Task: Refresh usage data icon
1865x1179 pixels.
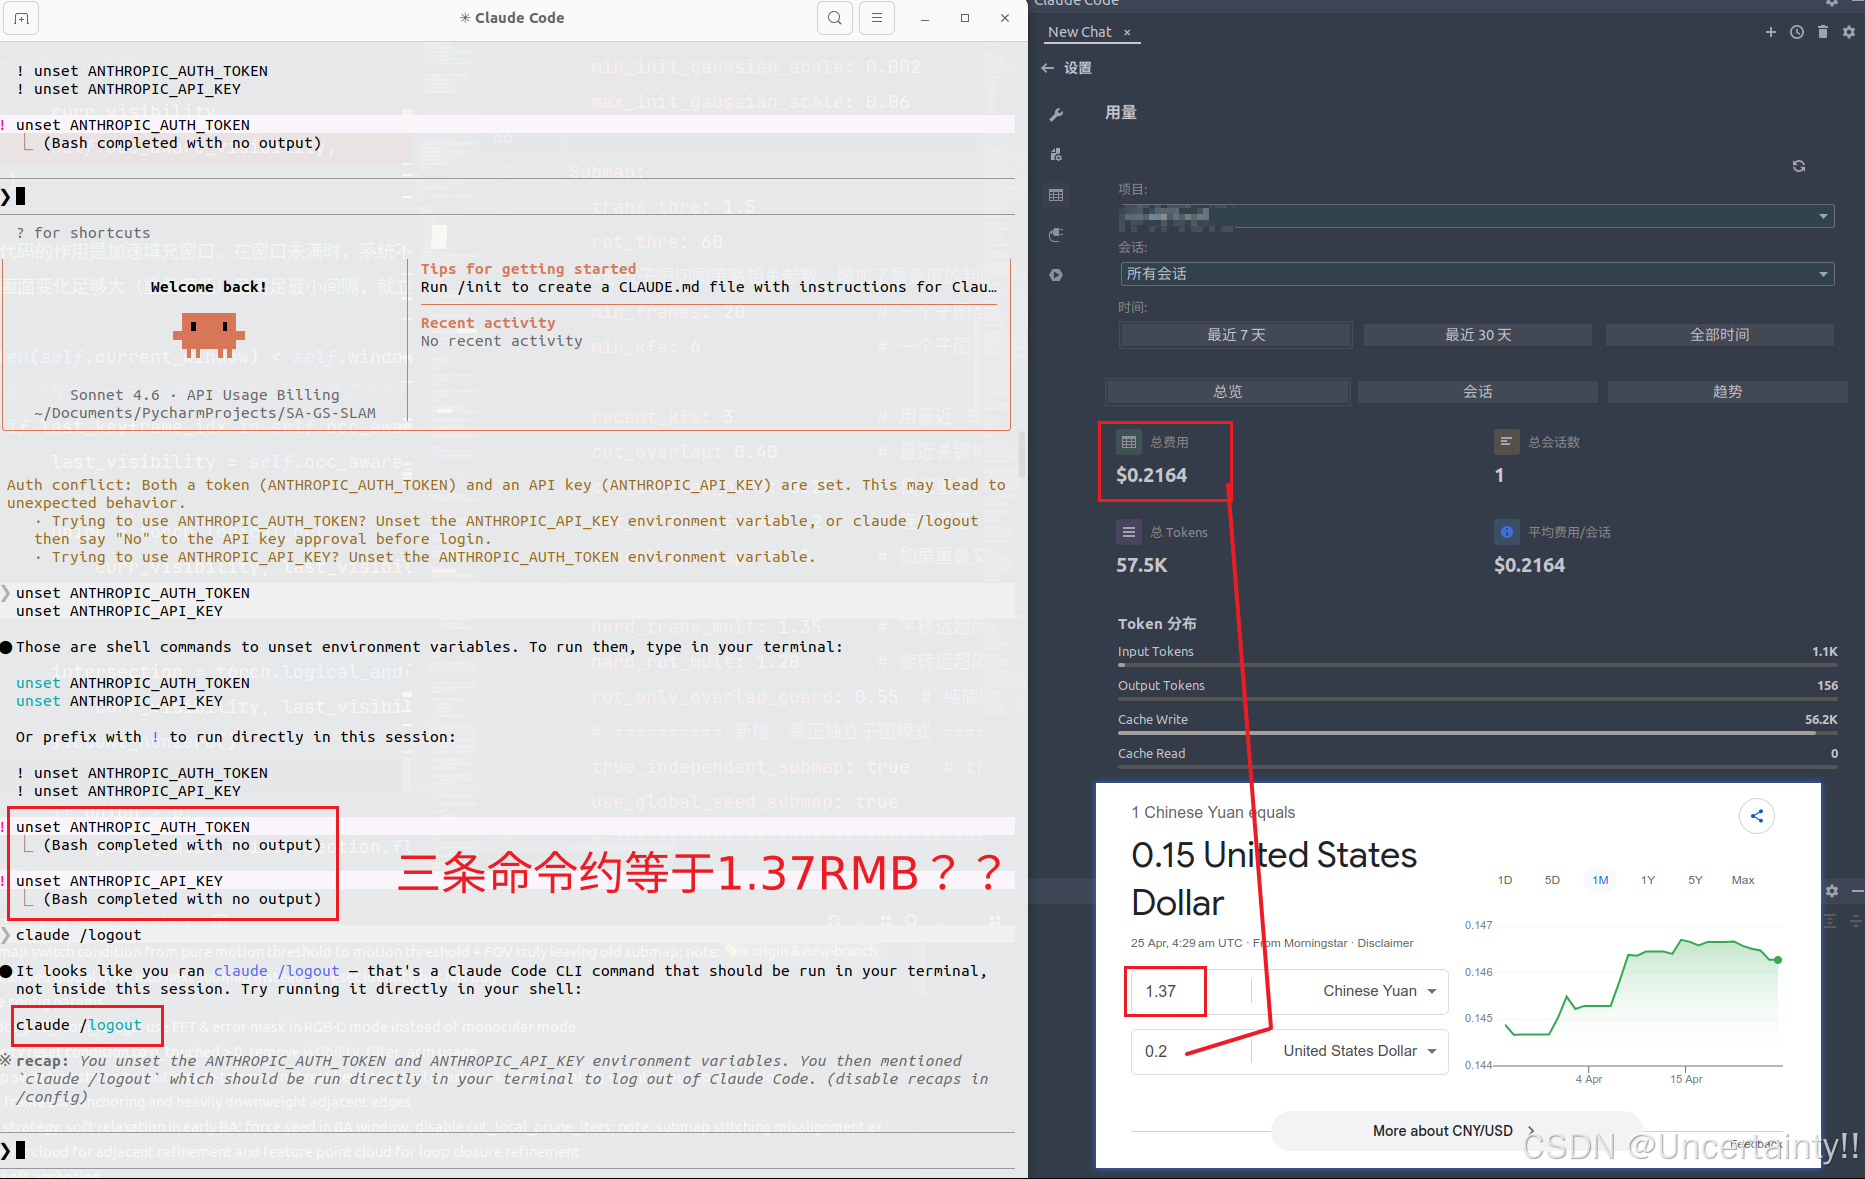Action: pos(1799,166)
